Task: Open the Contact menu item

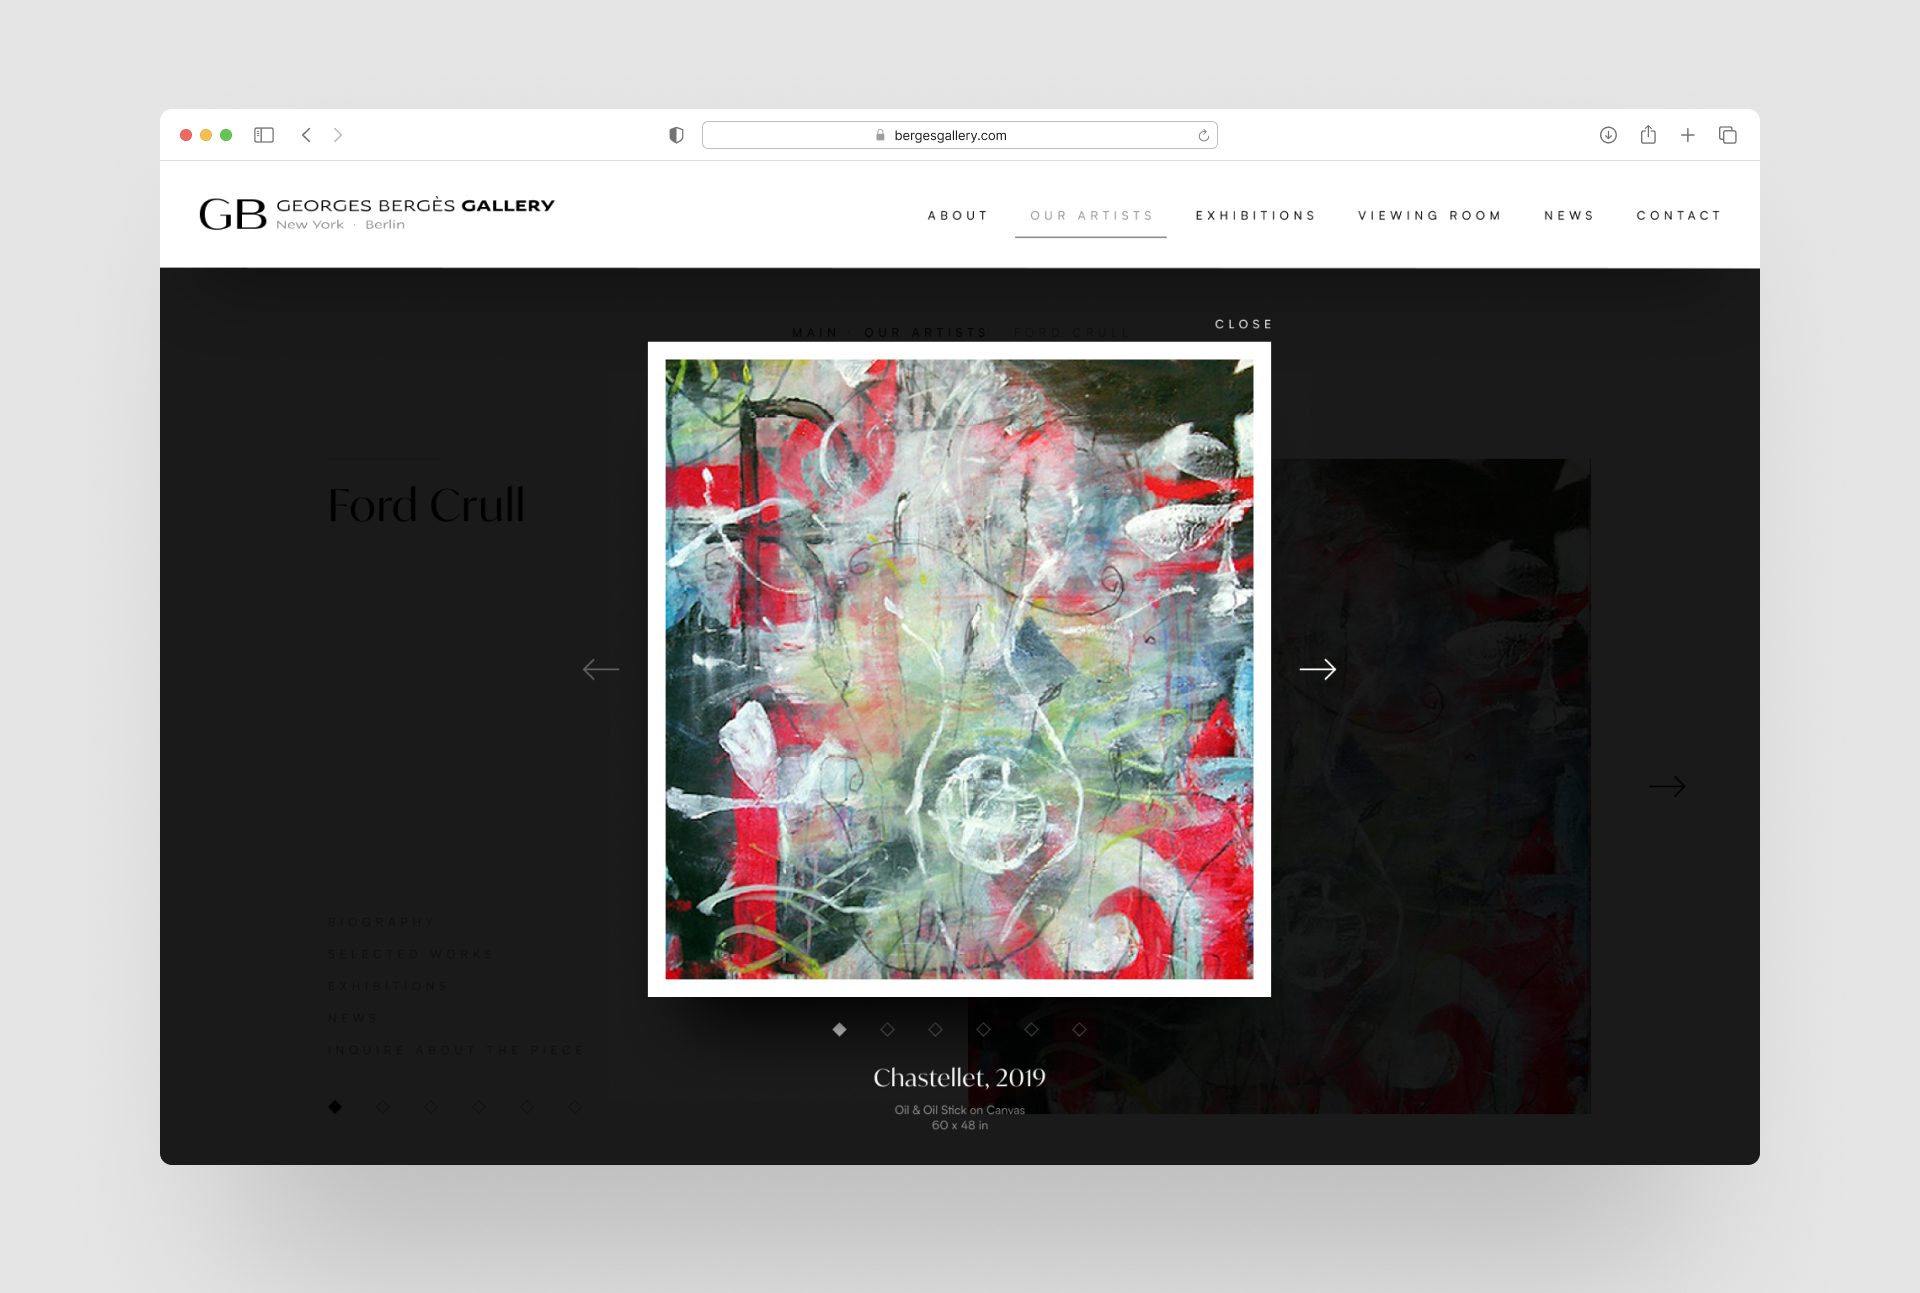Action: pyautogui.click(x=1678, y=215)
